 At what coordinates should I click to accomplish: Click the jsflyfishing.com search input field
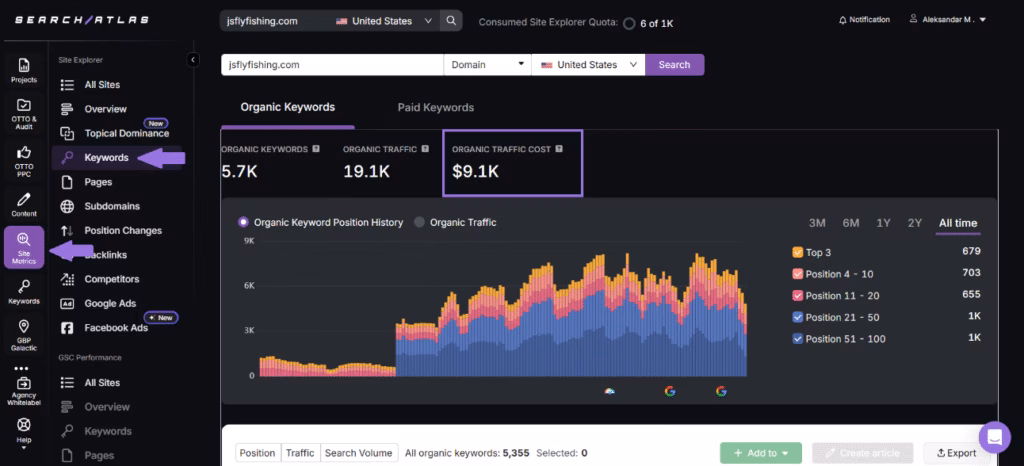[331, 65]
